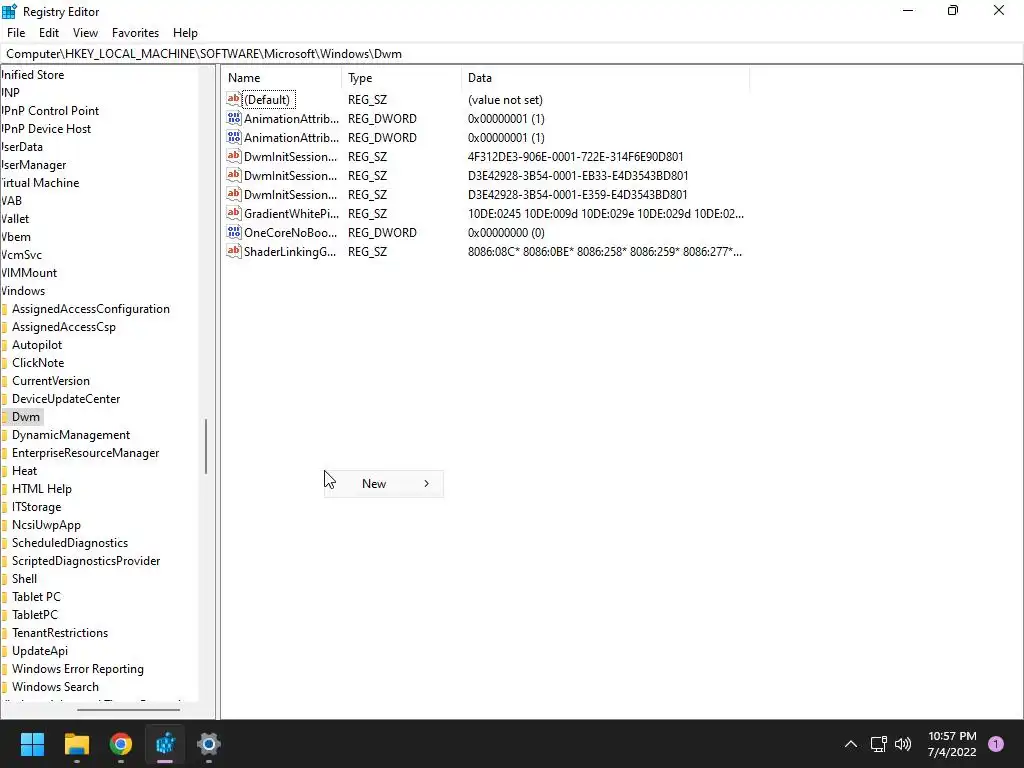Open the View menu
Image resolution: width=1024 pixels, height=768 pixels.
click(86, 33)
